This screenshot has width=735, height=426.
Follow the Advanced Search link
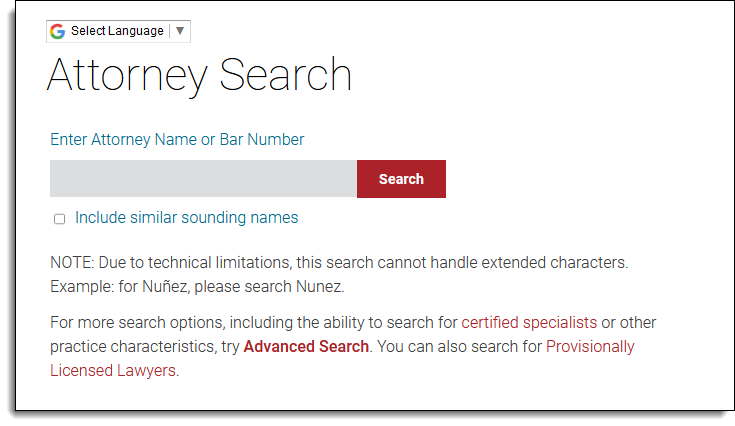[x=306, y=347]
